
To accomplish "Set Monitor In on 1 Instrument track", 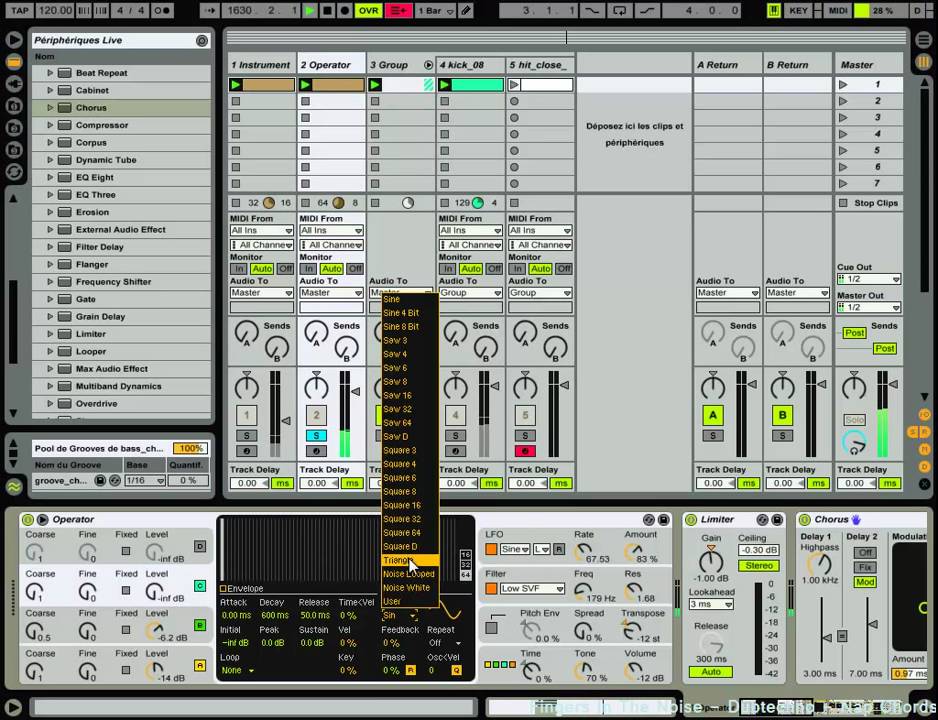I will click(x=239, y=269).
